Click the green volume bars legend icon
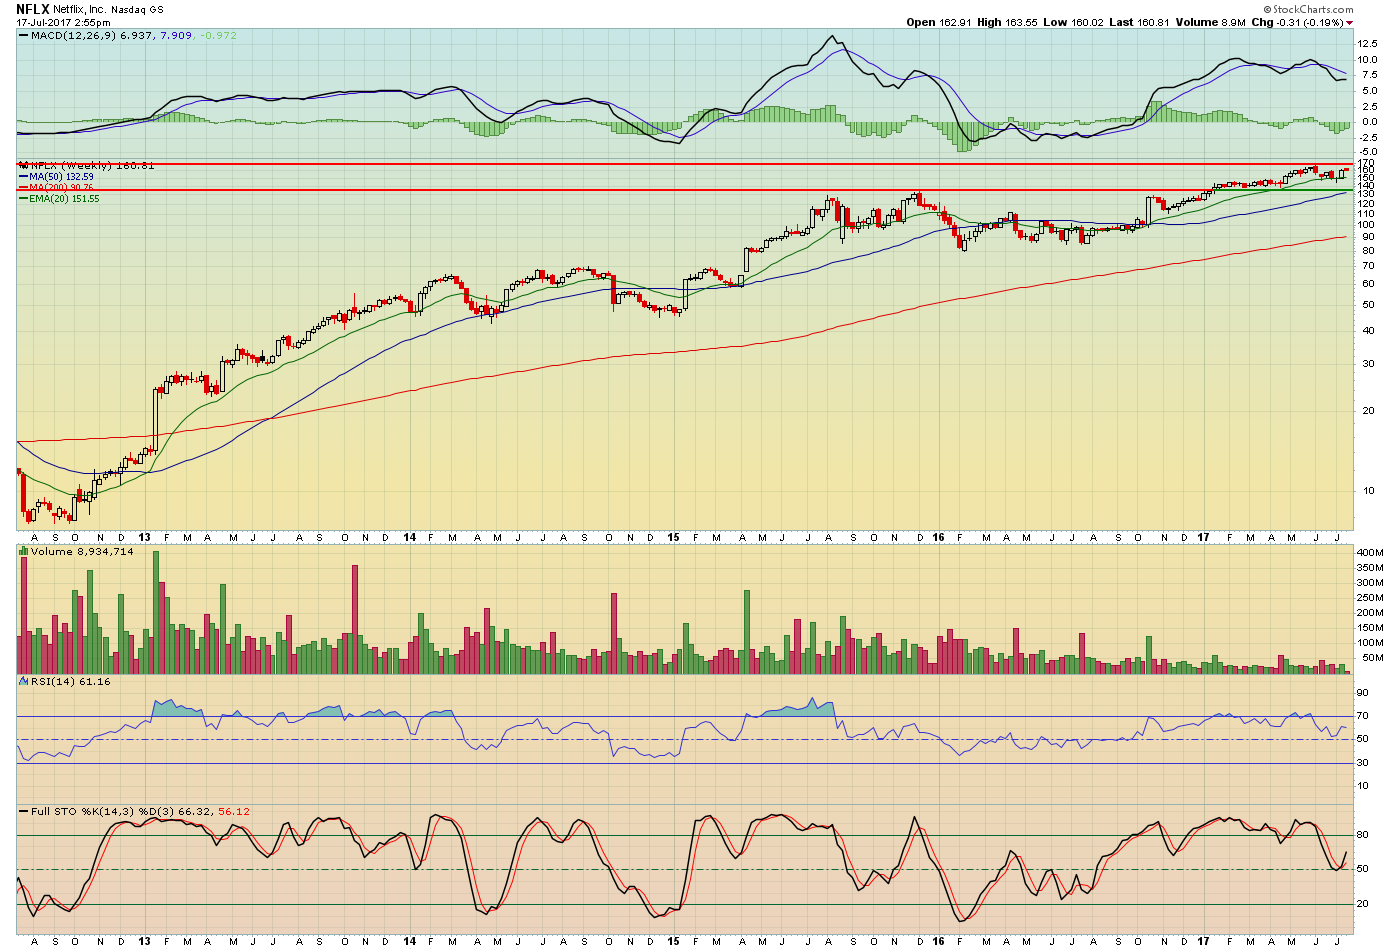 tap(23, 551)
